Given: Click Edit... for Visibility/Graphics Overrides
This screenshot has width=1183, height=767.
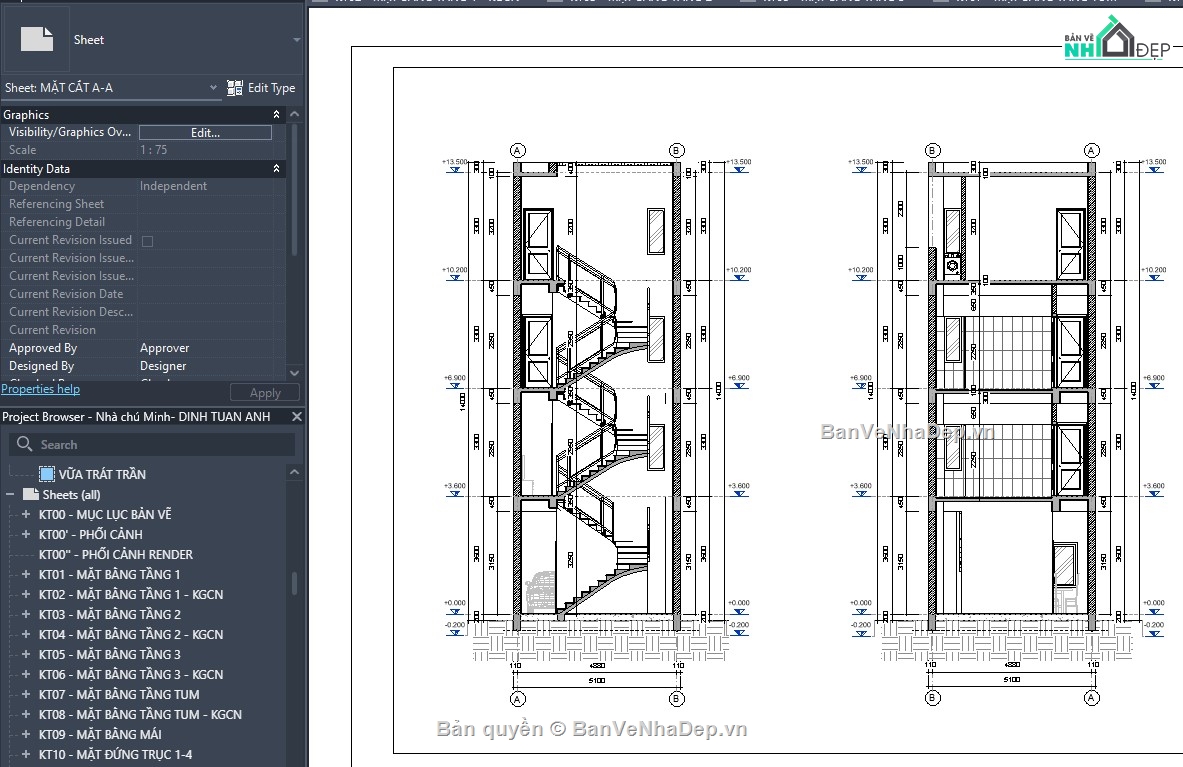Looking at the screenshot, I should [205, 133].
